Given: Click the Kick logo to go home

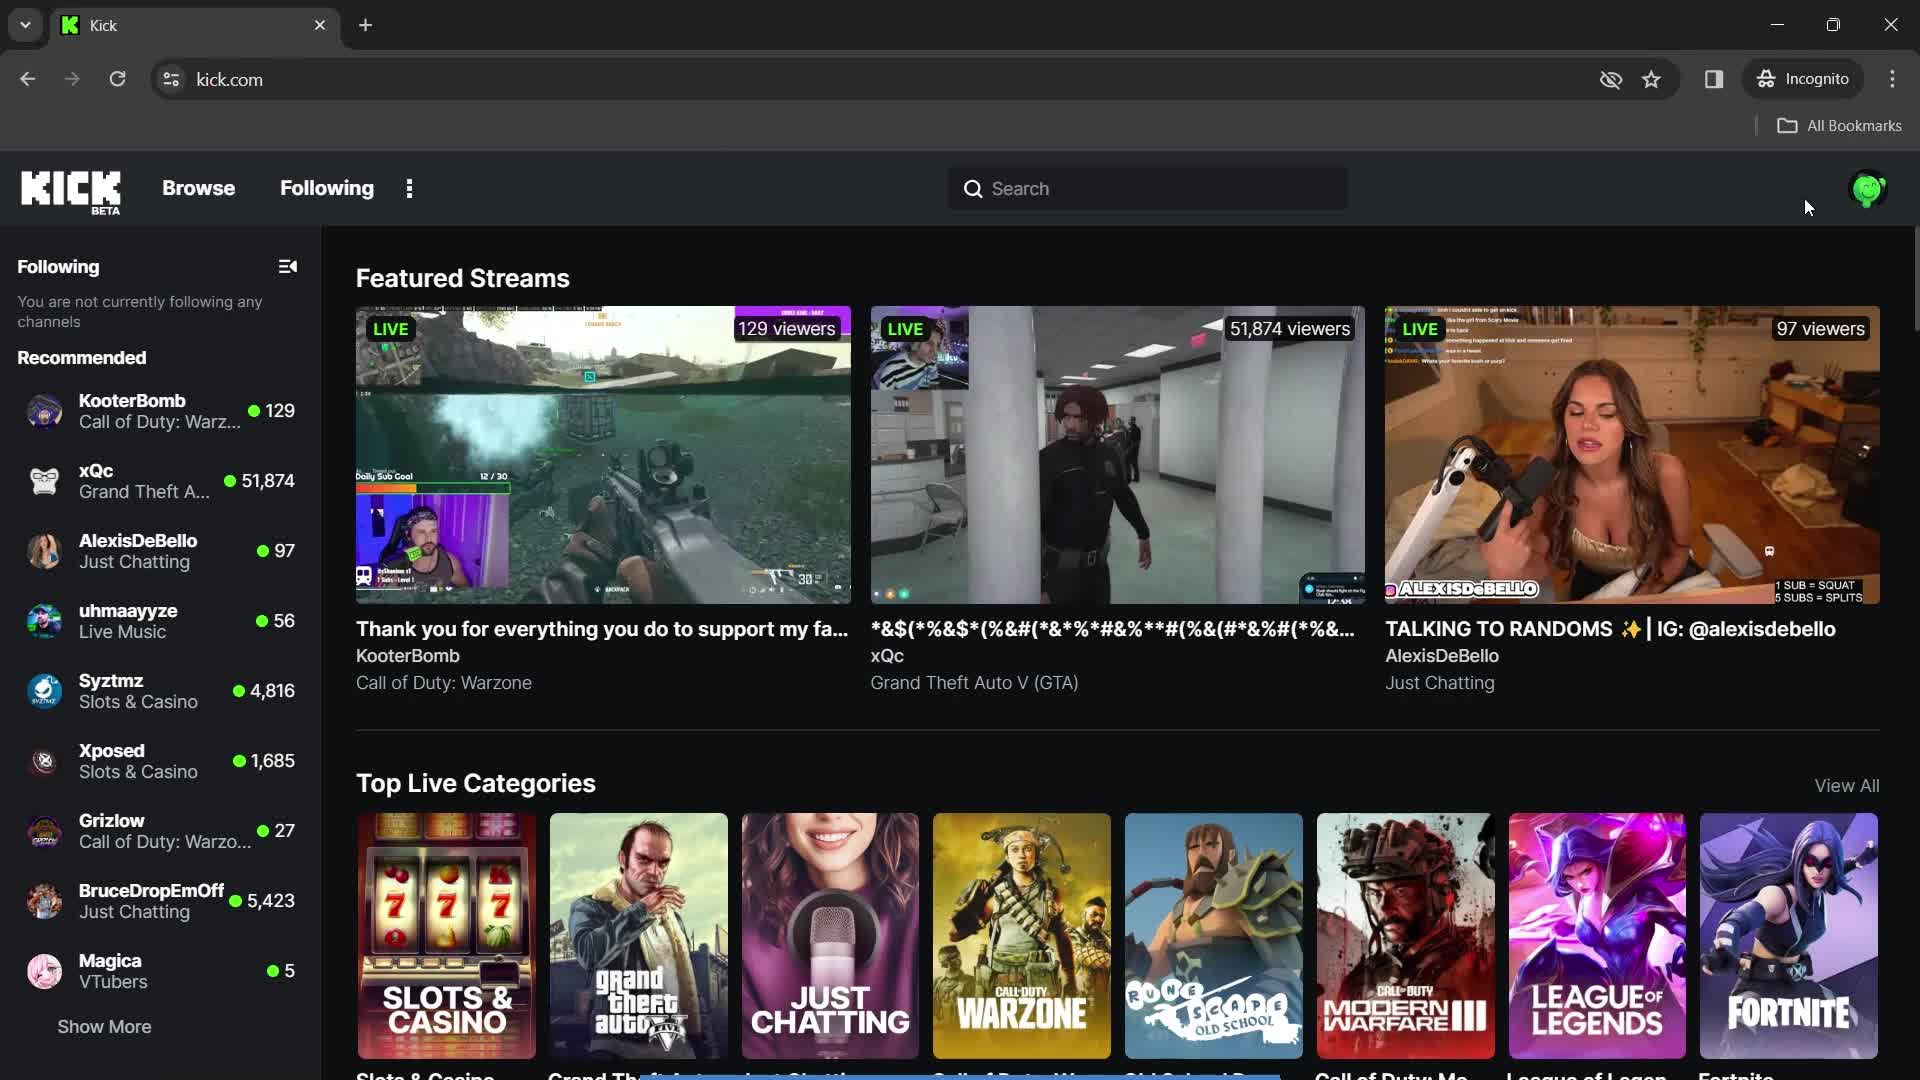Looking at the screenshot, I should tap(70, 189).
